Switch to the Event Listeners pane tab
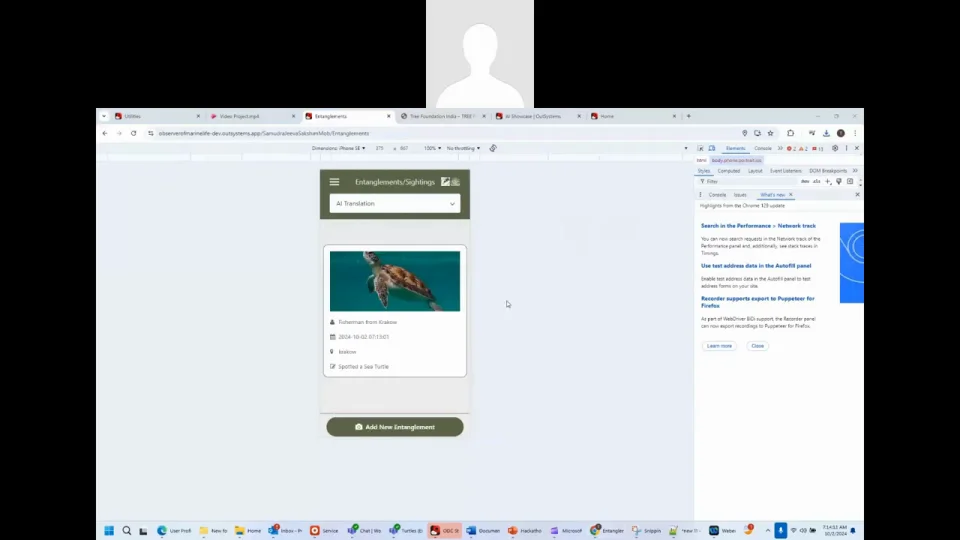Viewport: 960px width, 540px height. point(786,171)
